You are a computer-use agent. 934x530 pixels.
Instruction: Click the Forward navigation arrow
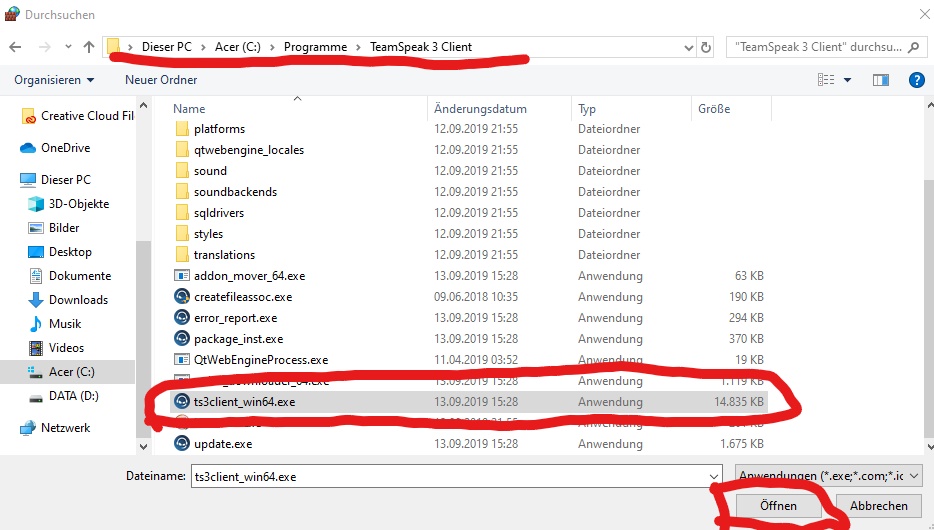(x=45, y=47)
